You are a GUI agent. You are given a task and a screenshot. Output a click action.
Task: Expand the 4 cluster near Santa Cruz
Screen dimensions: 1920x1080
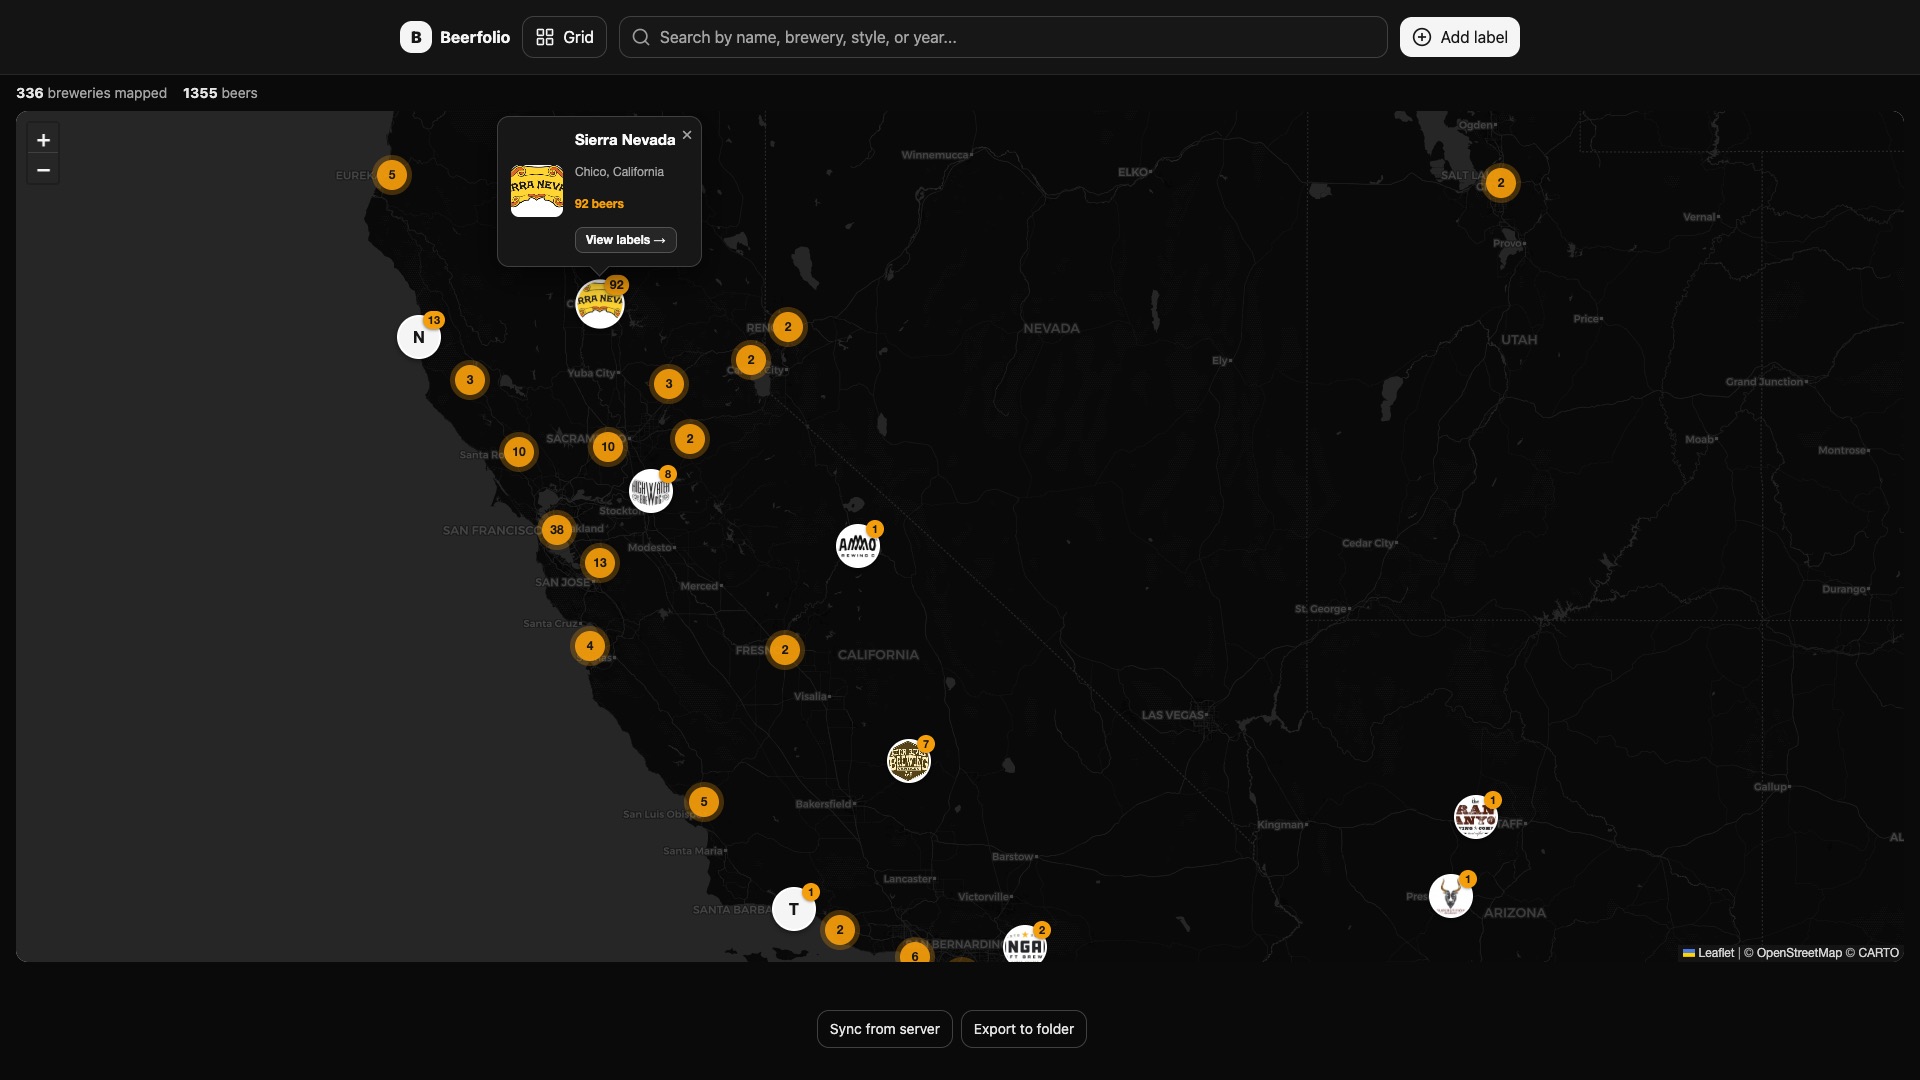pyautogui.click(x=590, y=646)
